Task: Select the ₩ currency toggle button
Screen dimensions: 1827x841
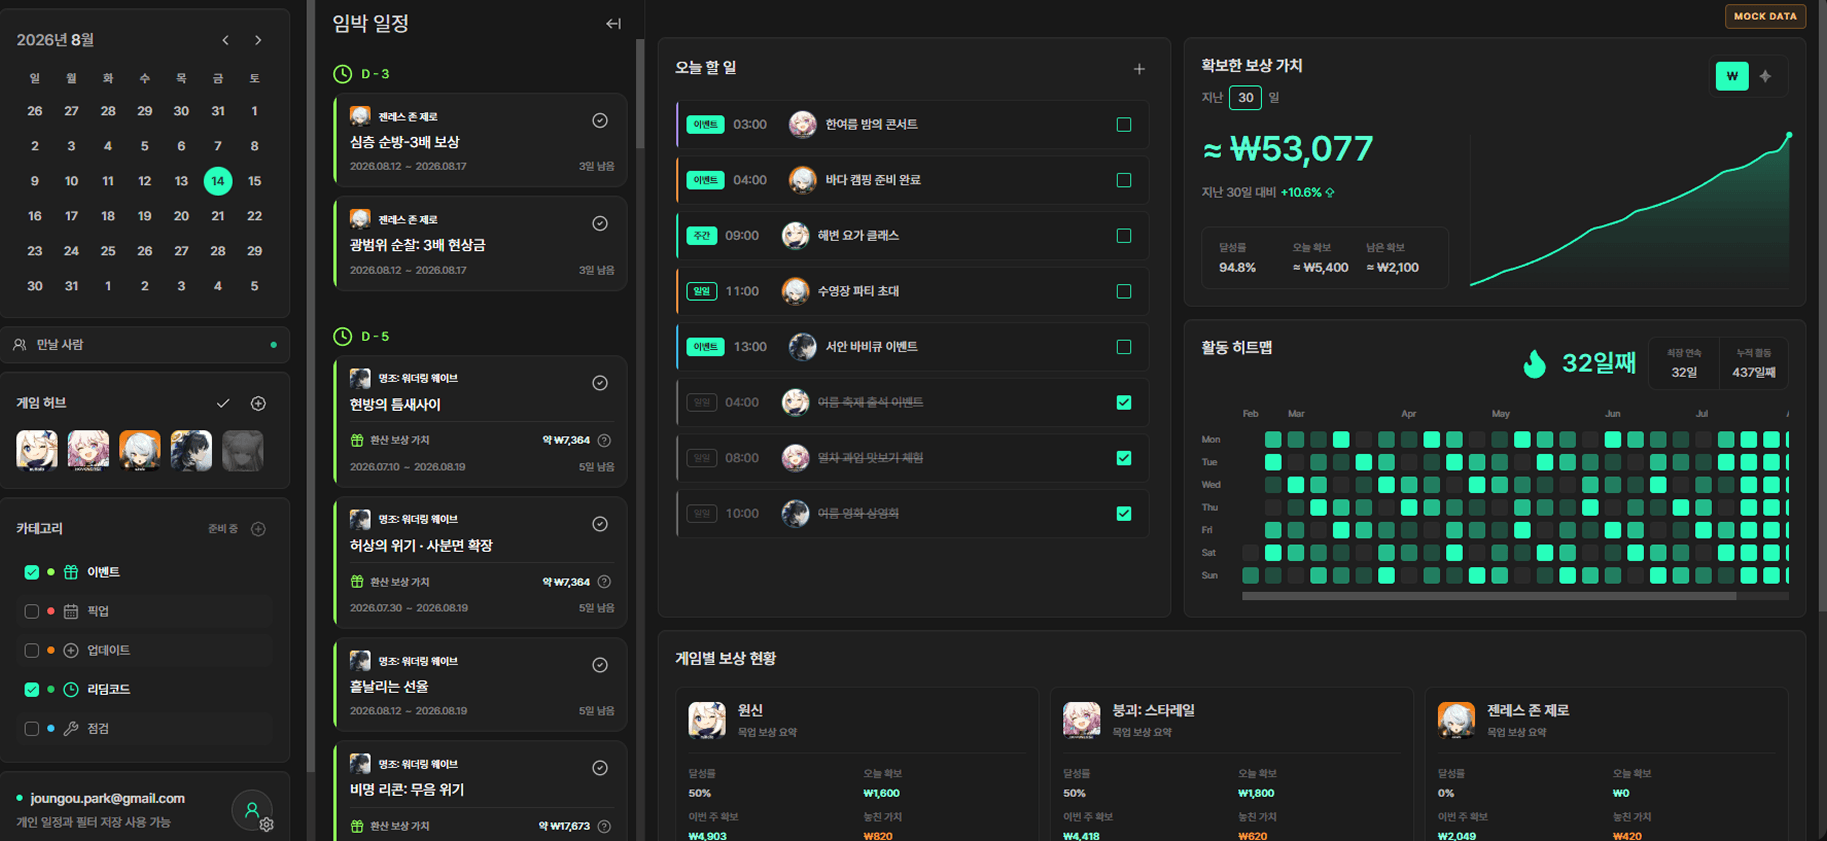Action: (1732, 76)
